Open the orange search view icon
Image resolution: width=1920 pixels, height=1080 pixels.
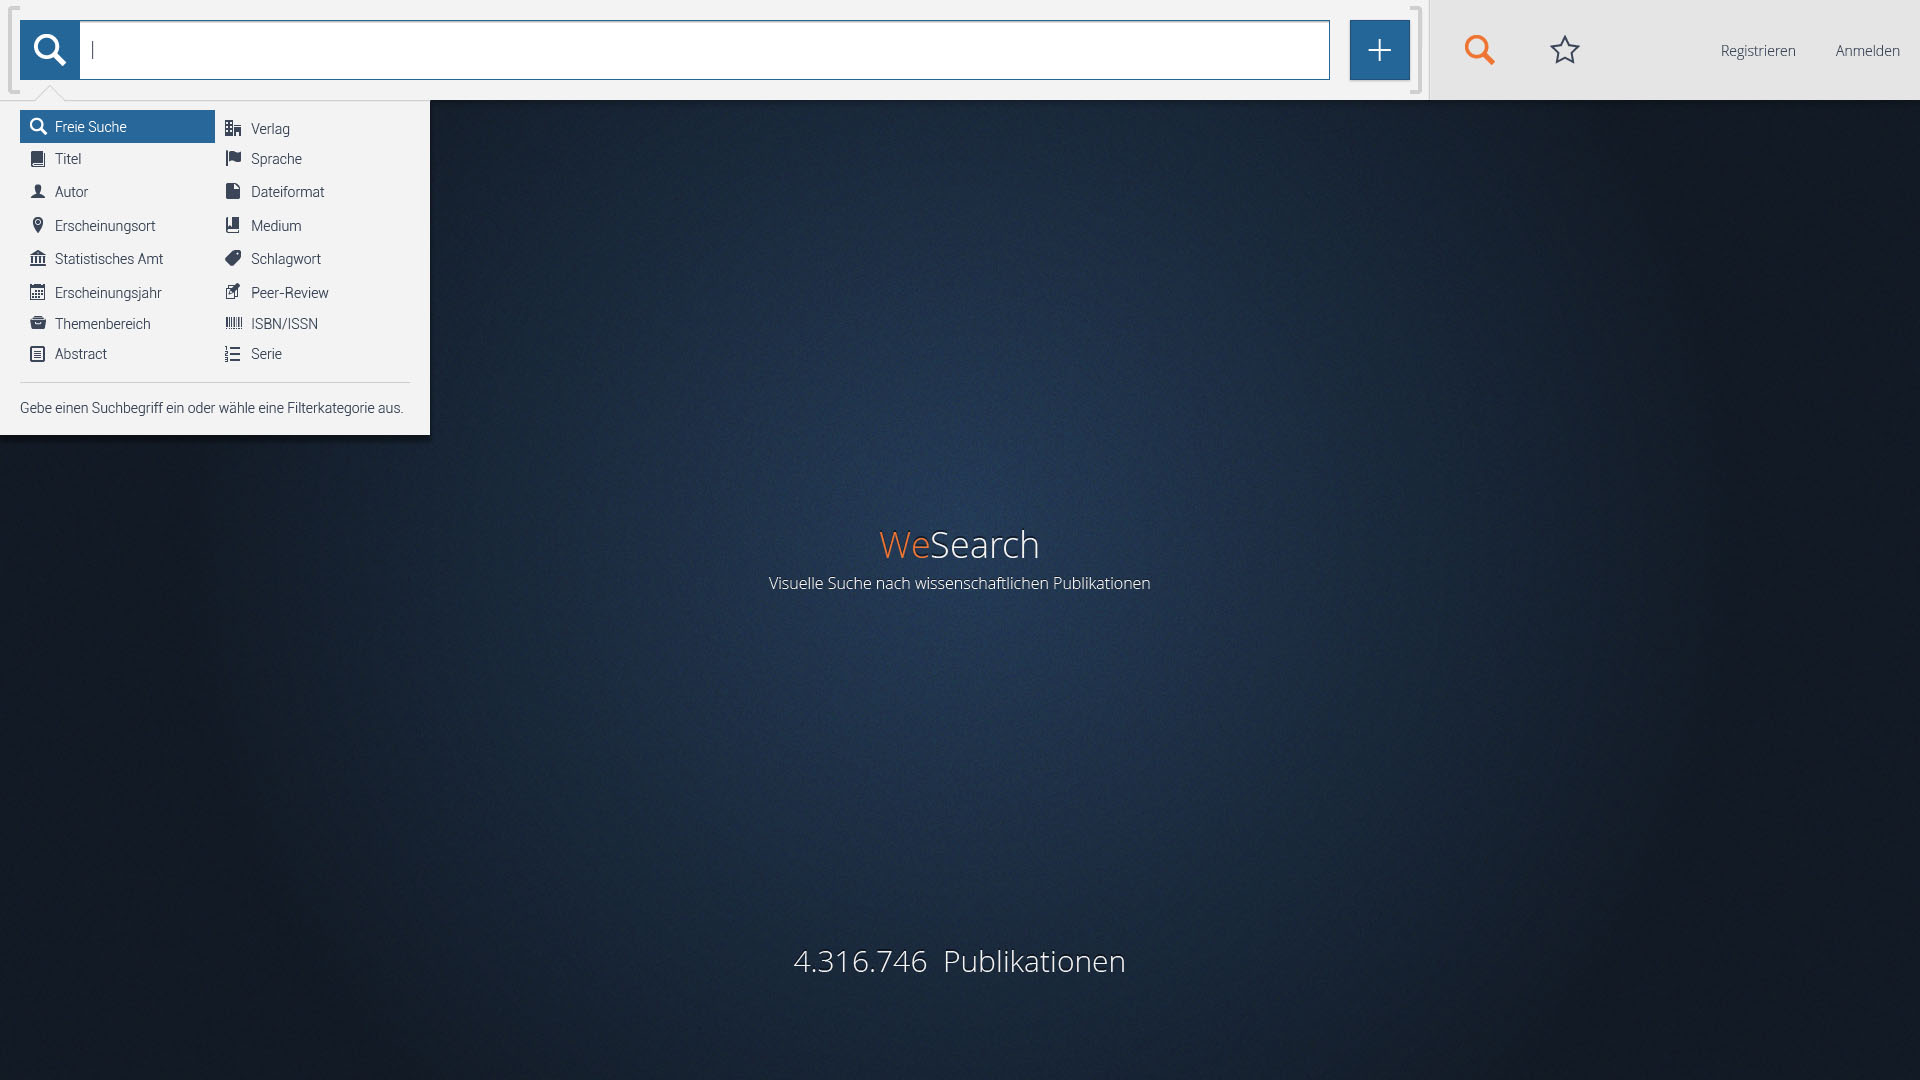1479,50
